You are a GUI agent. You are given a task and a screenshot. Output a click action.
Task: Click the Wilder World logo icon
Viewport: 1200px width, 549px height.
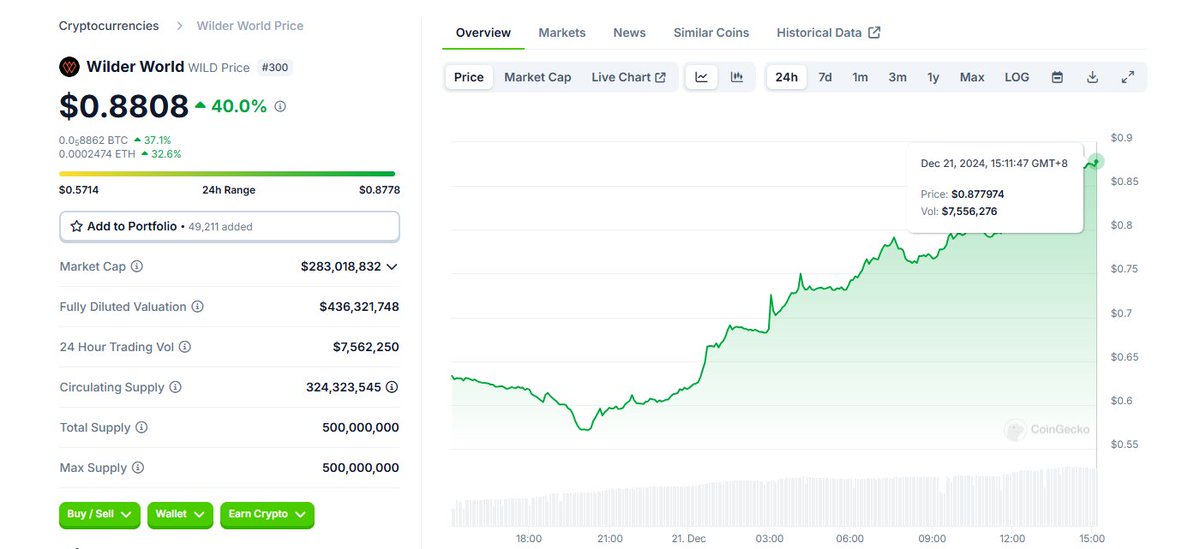point(69,67)
